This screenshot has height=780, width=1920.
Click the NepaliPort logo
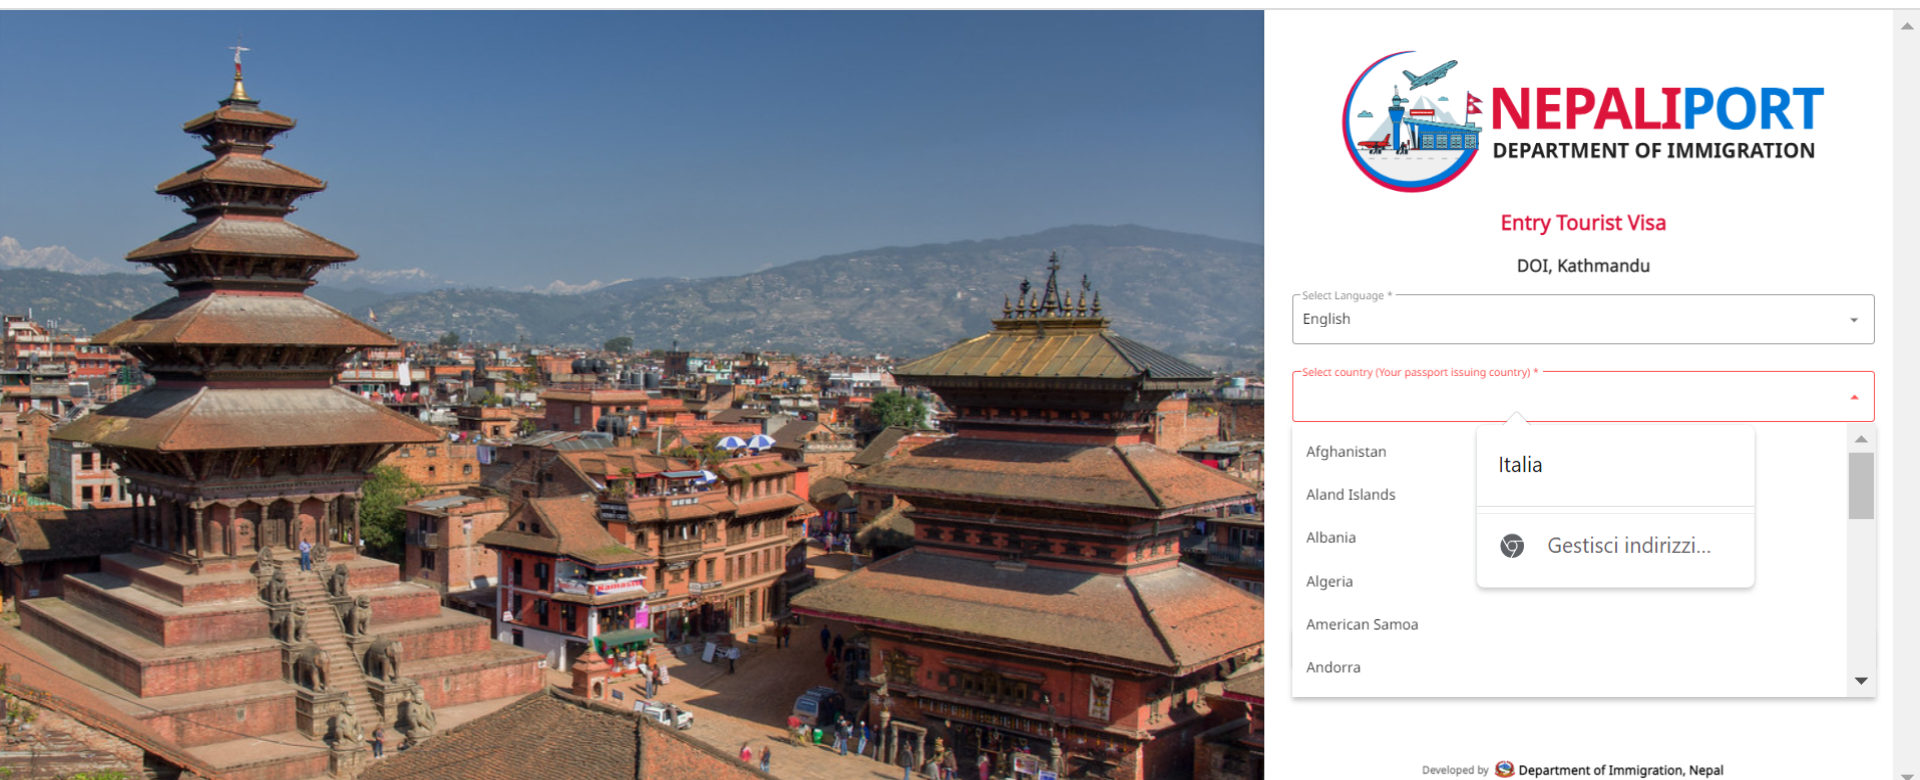1583,122
